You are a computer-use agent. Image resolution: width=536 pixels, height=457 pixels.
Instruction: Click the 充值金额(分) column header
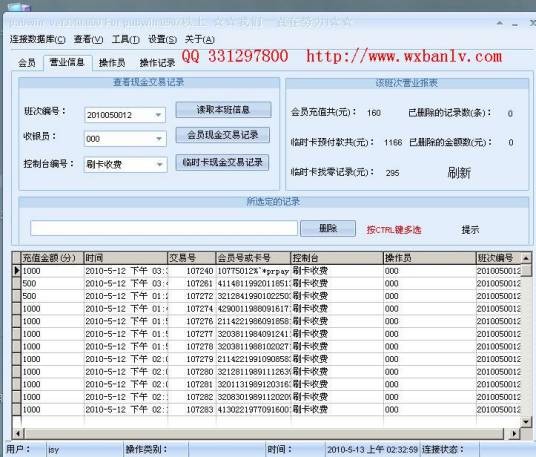tap(53, 258)
